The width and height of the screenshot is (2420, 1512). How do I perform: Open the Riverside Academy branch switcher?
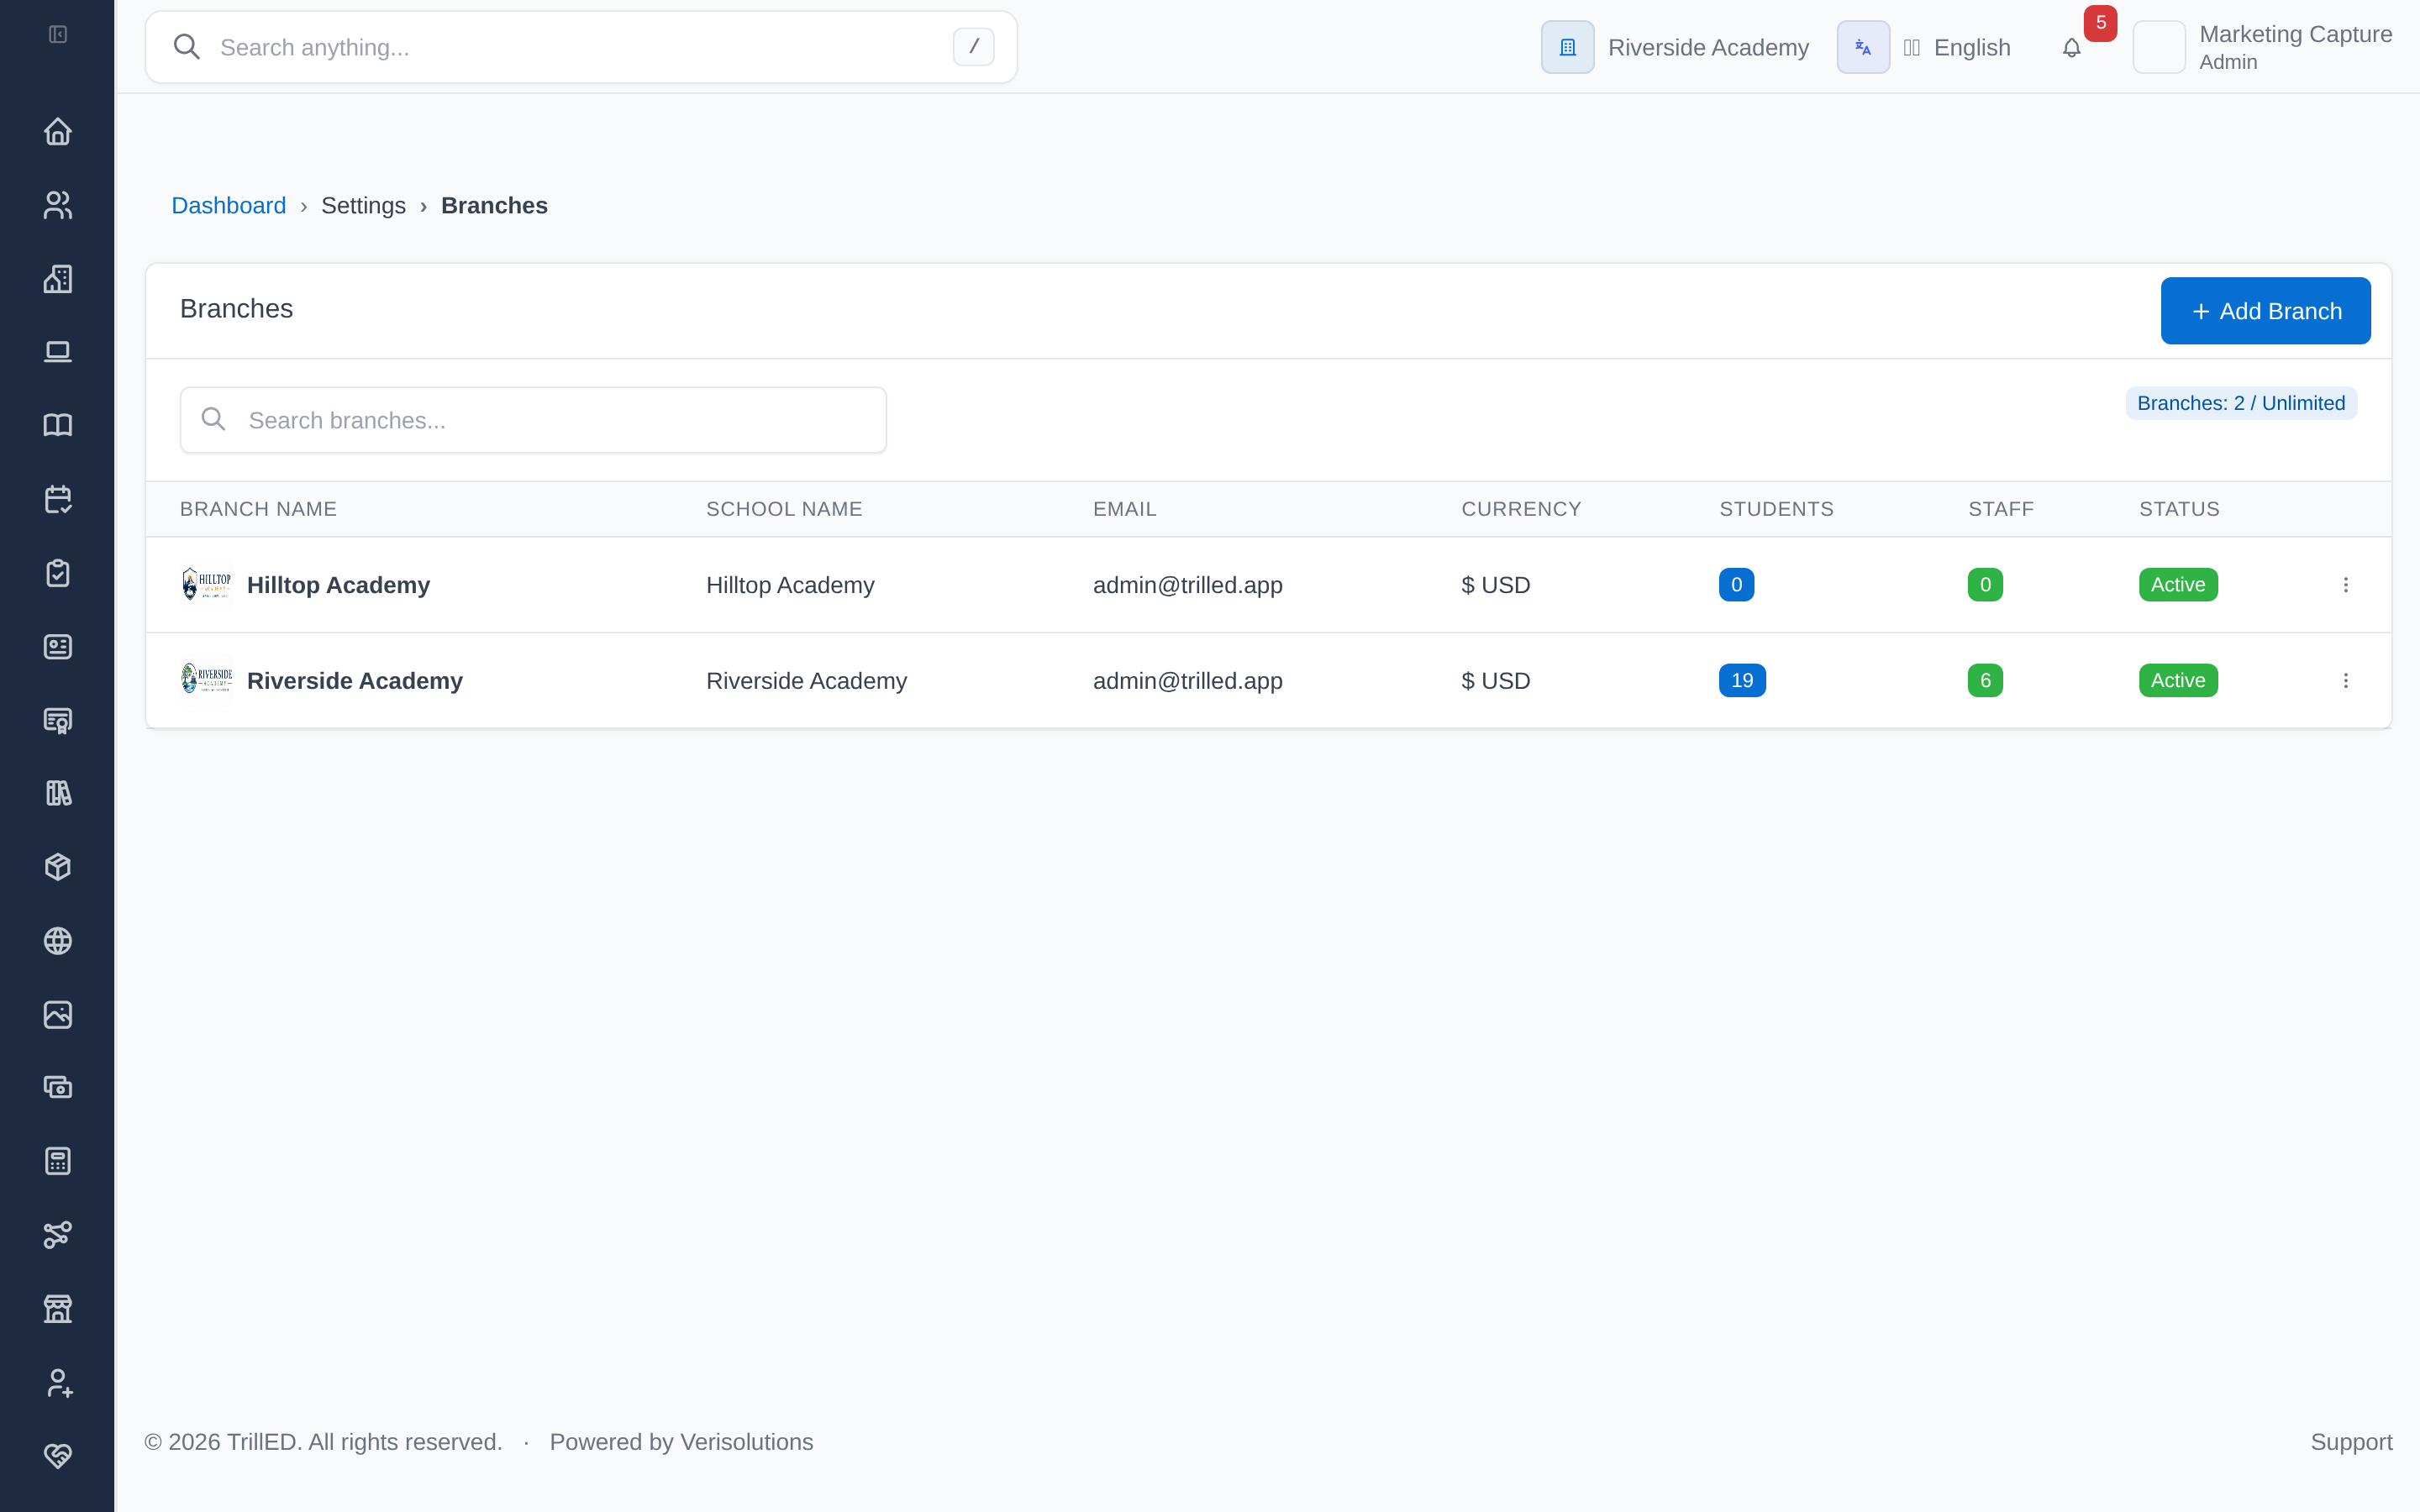click(1675, 47)
